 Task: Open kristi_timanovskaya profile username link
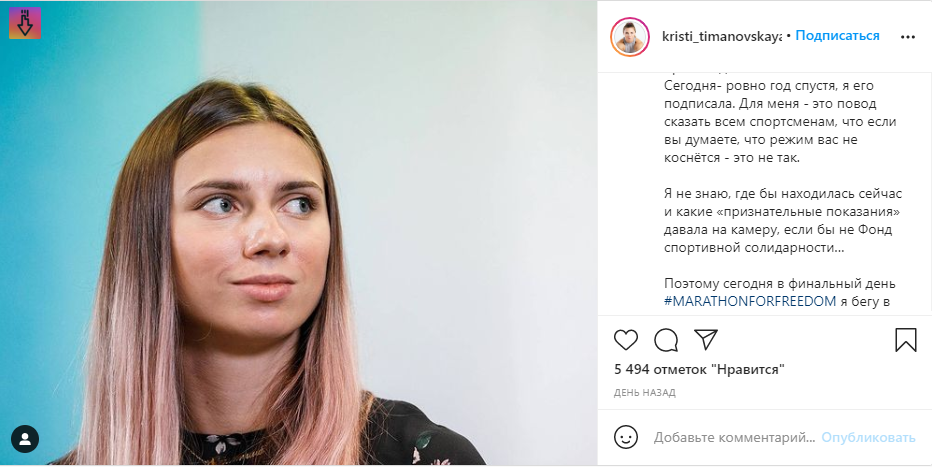[x=722, y=37]
